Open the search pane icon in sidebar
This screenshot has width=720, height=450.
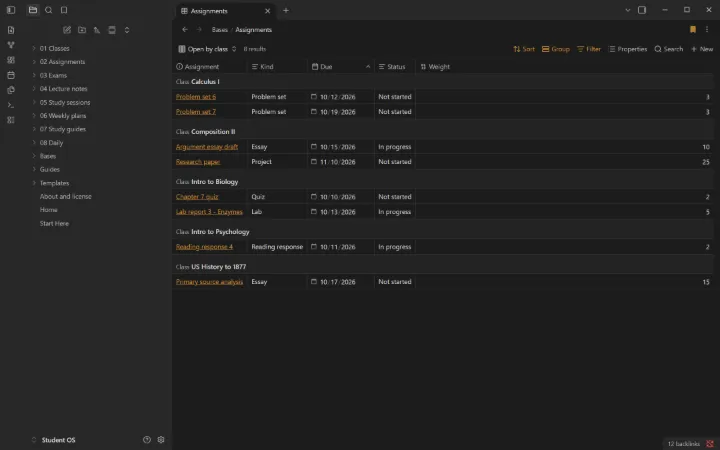48,10
